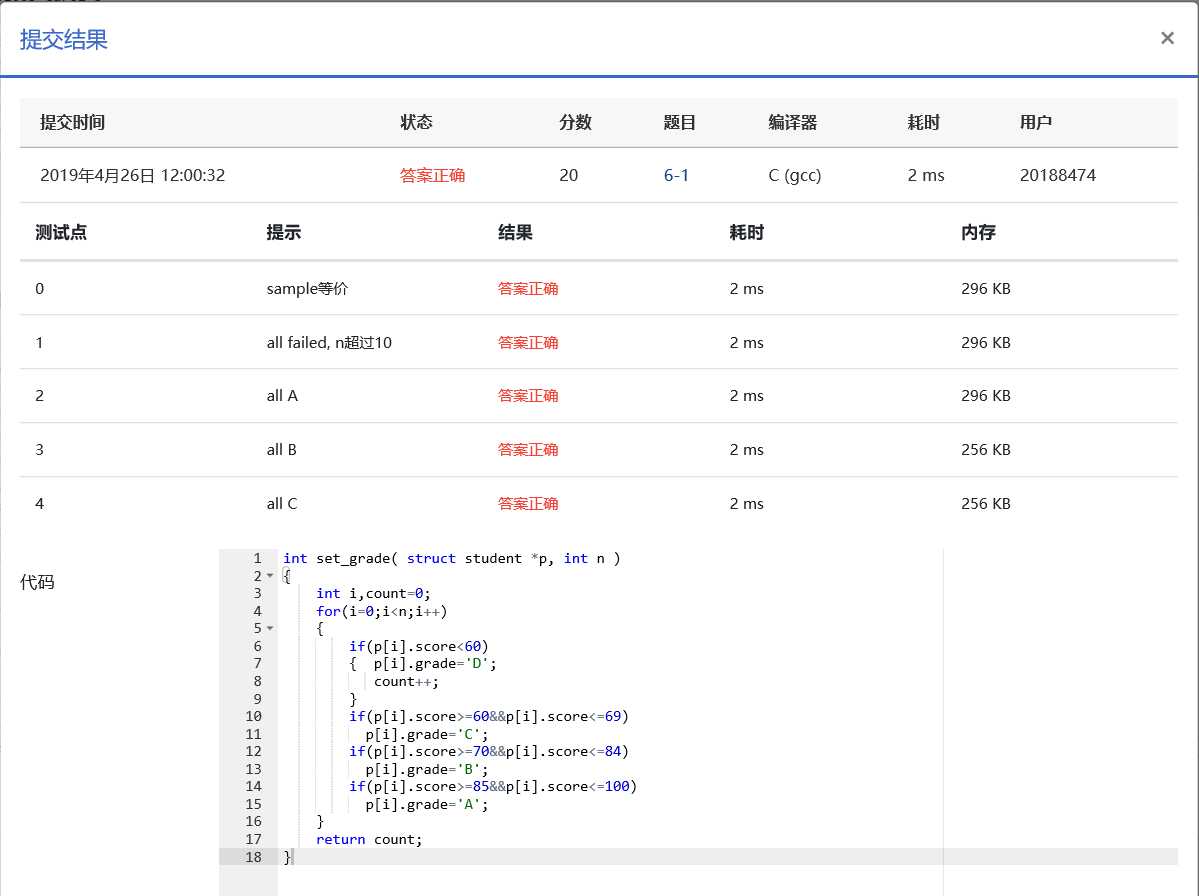
Task: Collapse code fold arrow at line 2
Action: (x=270, y=576)
